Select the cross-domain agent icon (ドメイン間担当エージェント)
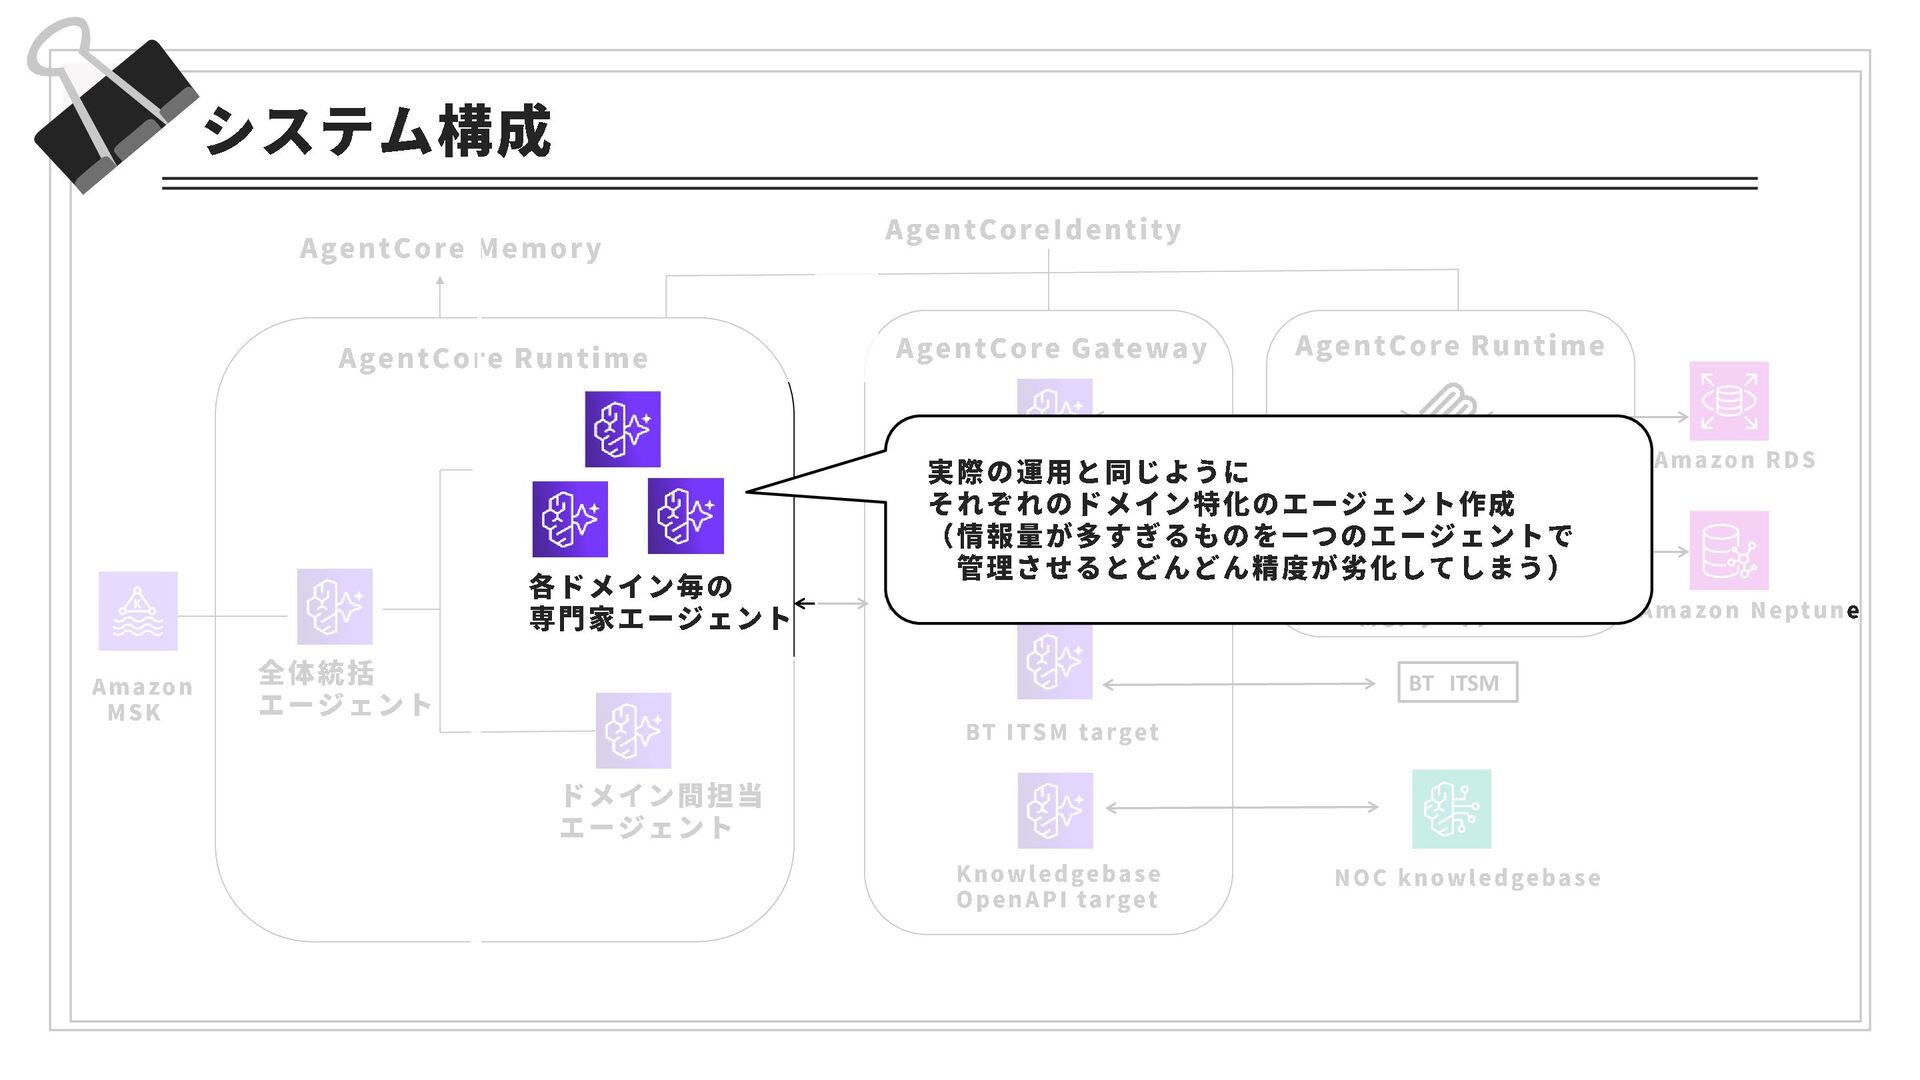Image resolution: width=1920 pixels, height=1080 pixels. pyautogui.click(x=633, y=730)
